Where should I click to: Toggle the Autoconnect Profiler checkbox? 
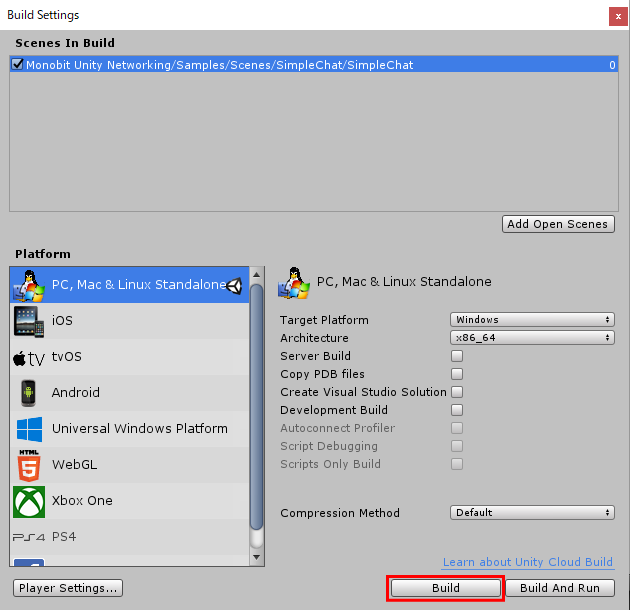tap(457, 428)
